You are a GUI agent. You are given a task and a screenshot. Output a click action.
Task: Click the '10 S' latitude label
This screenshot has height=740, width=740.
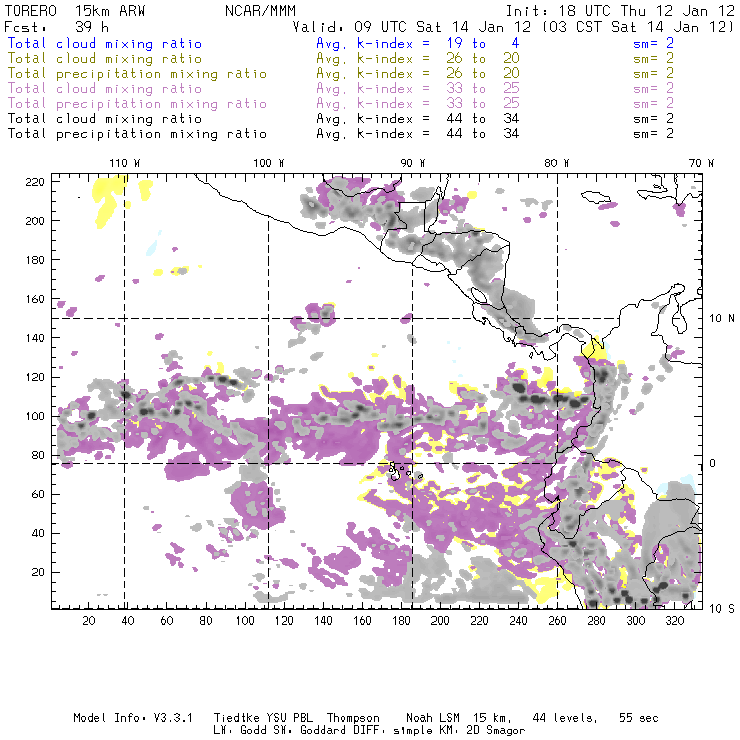(x=722, y=609)
